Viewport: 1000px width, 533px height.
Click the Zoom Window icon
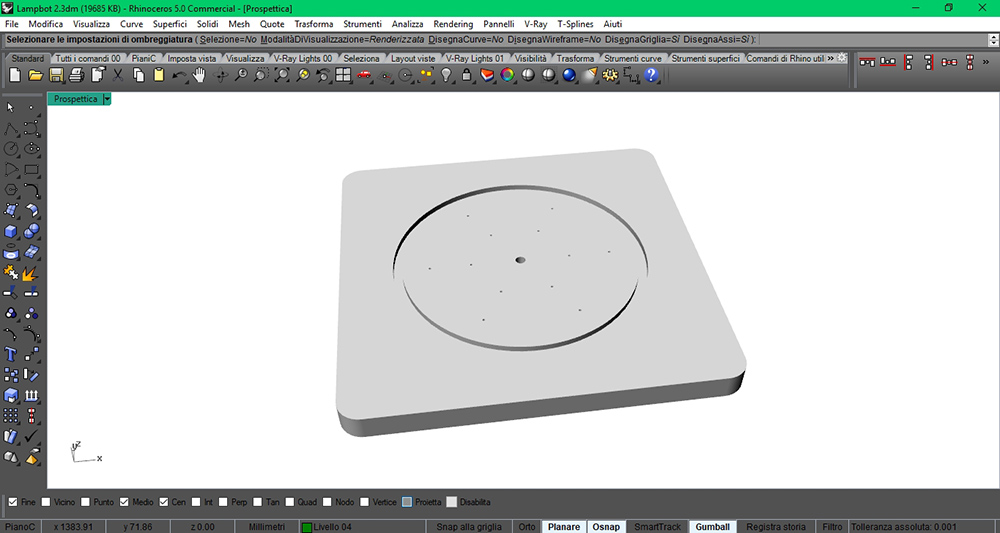pos(261,75)
